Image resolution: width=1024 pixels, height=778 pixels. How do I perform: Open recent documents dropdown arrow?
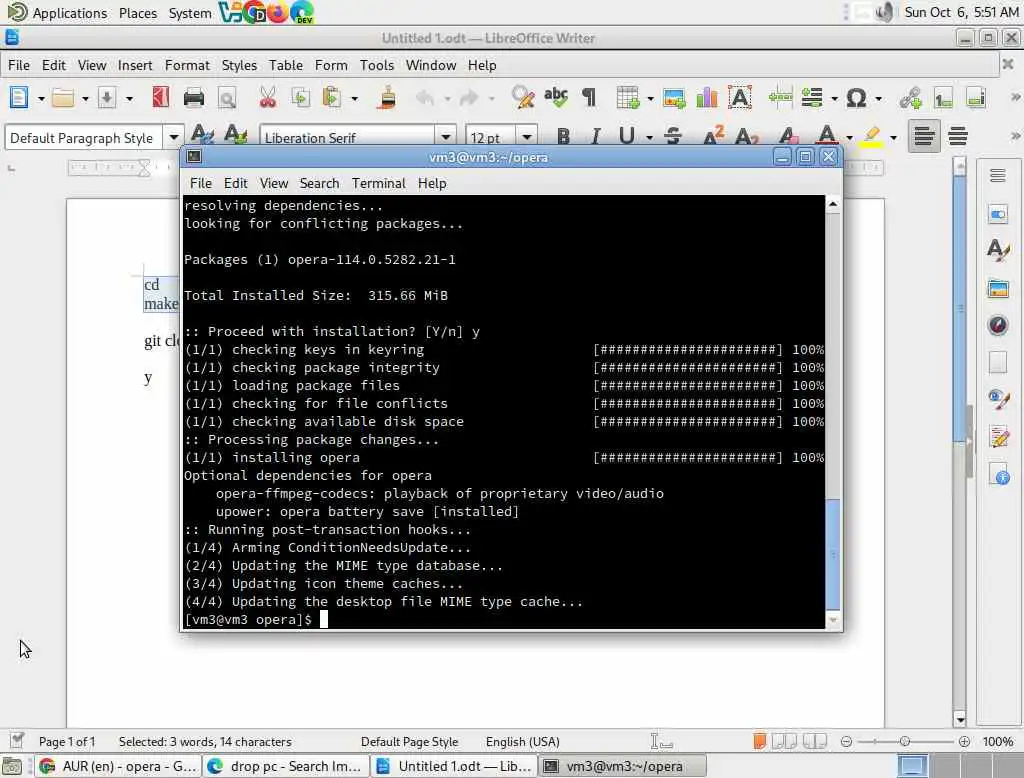(85, 99)
